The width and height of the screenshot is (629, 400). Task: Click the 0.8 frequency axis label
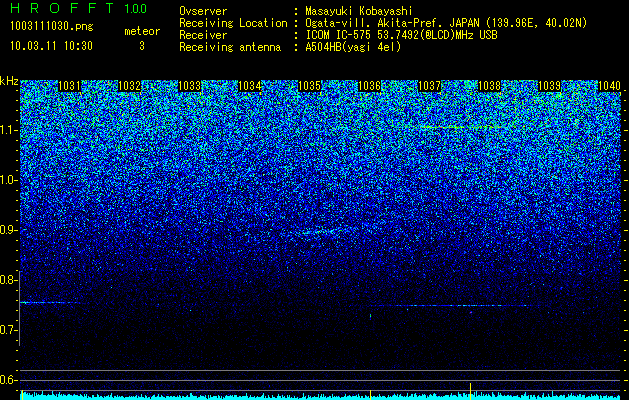point(8,280)
